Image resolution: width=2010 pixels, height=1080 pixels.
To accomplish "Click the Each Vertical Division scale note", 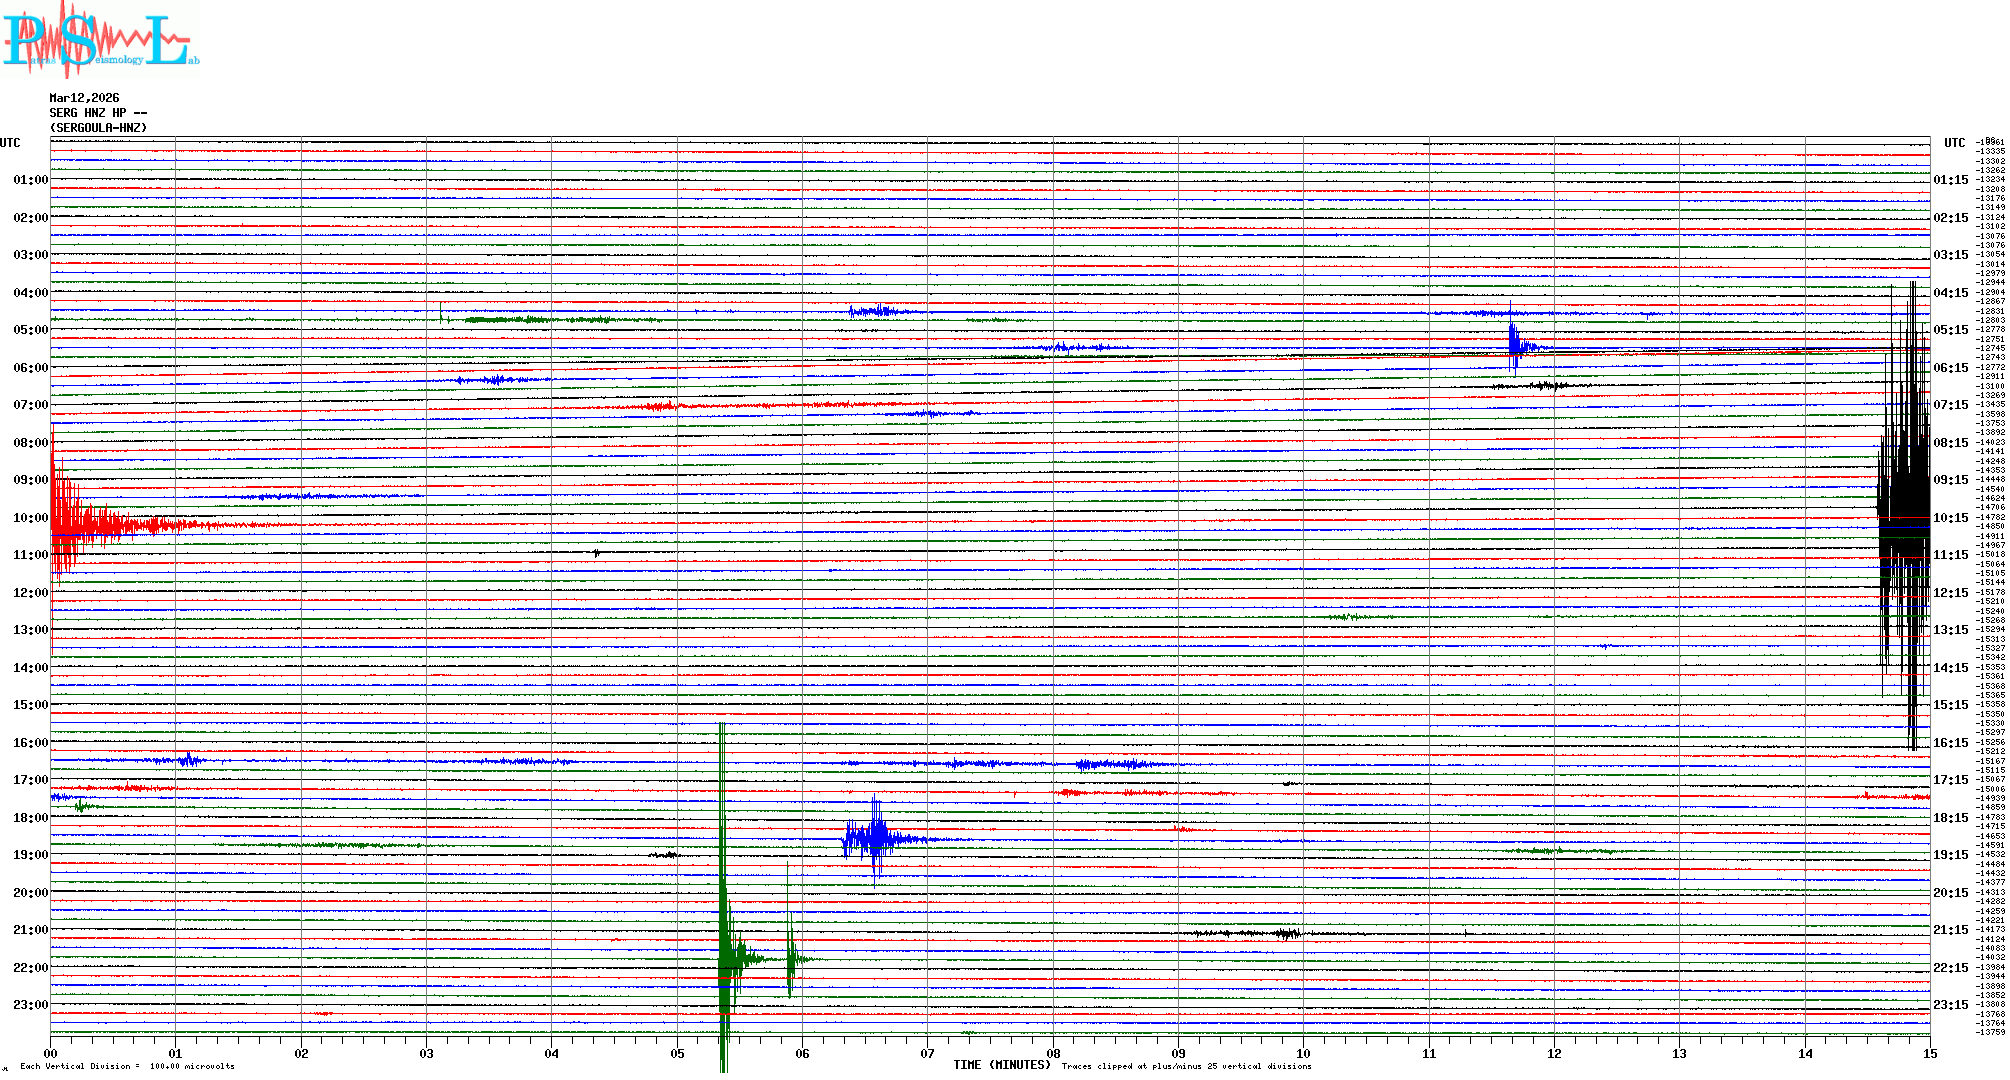I will click(x=127, y=1066).
